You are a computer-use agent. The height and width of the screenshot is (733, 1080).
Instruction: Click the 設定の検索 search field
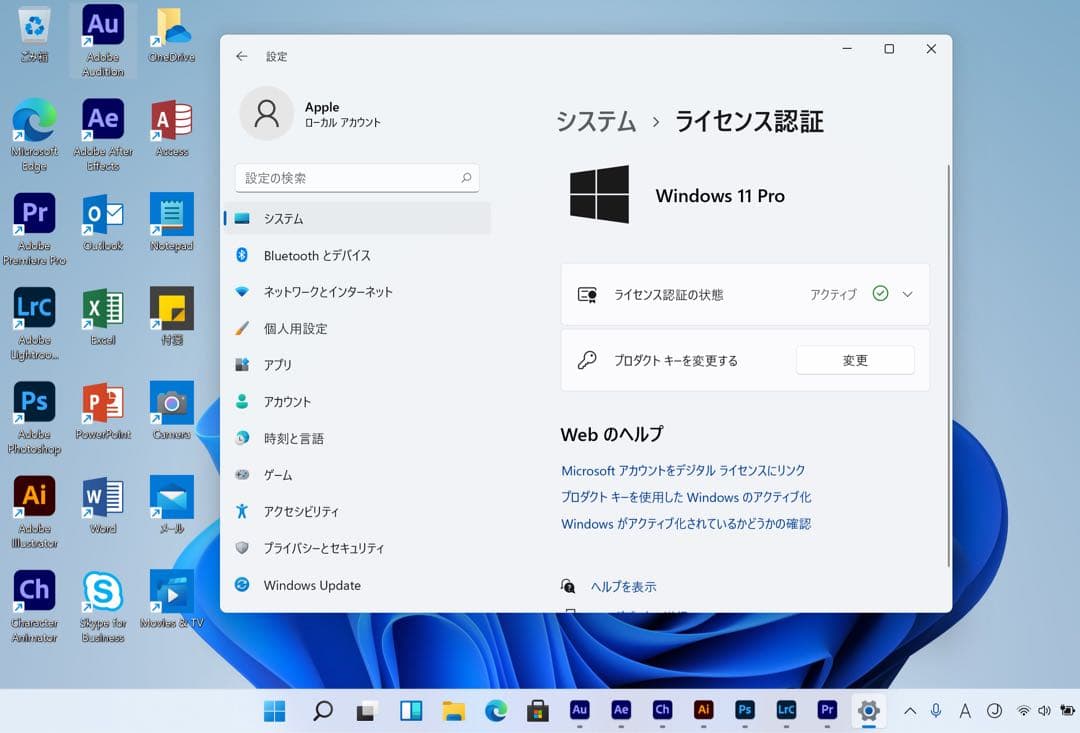pyautogui.click(x=356, y=176)
